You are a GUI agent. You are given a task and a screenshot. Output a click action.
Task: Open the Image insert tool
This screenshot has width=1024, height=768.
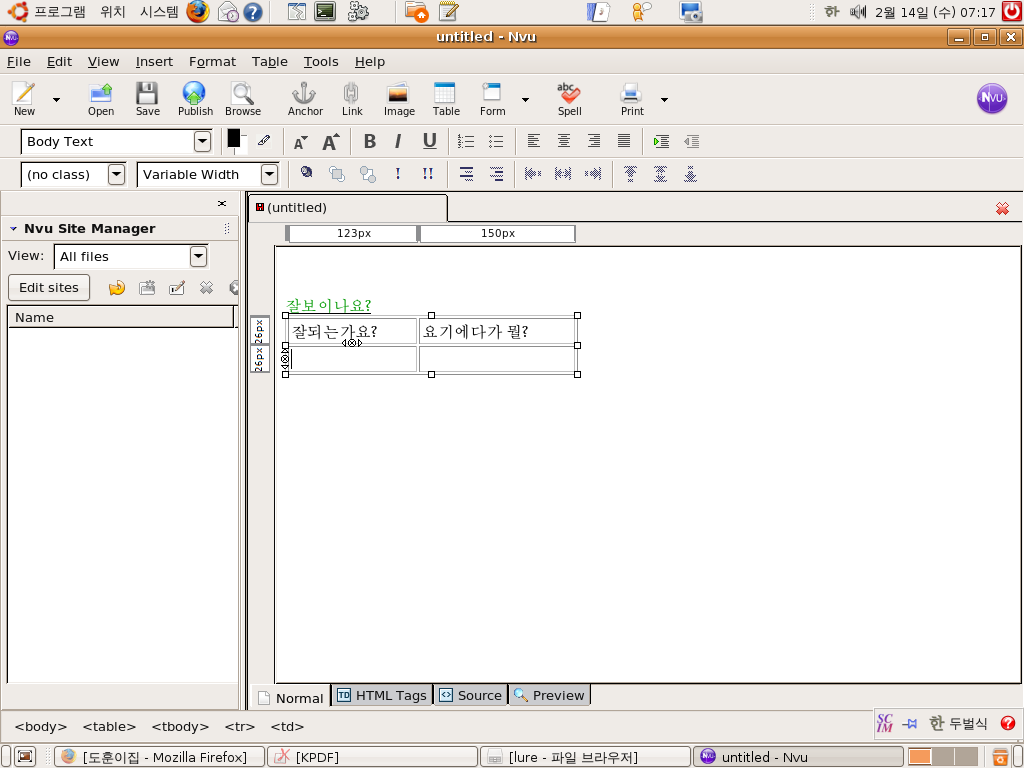point(398,99)
